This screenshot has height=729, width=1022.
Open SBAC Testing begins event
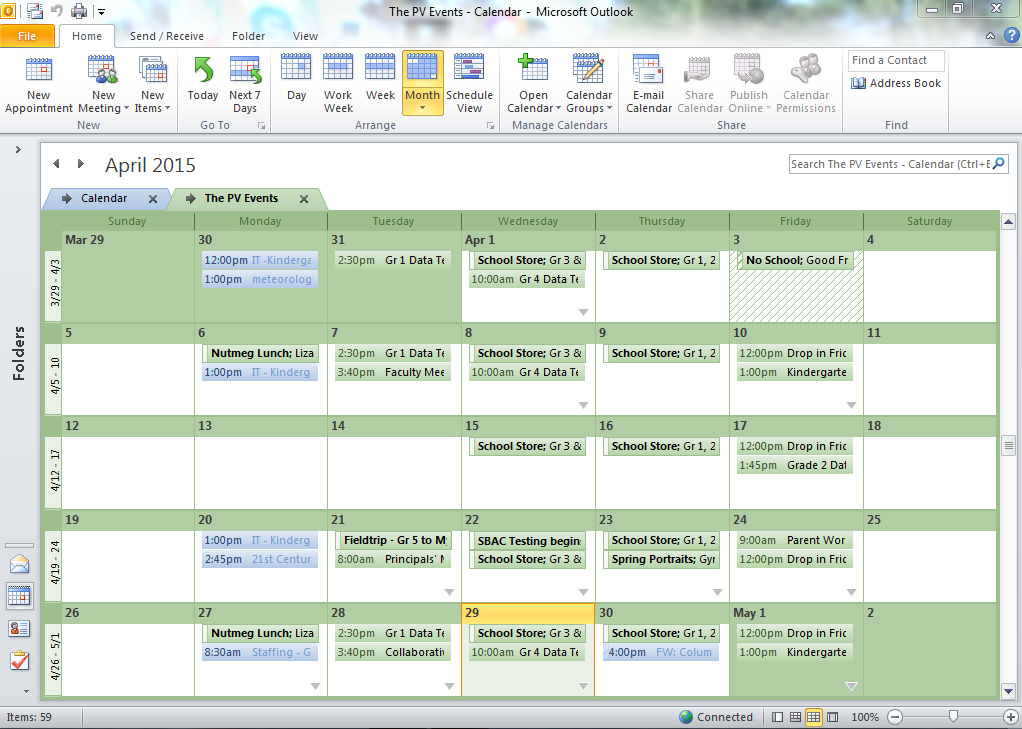[x=527, y=541]
